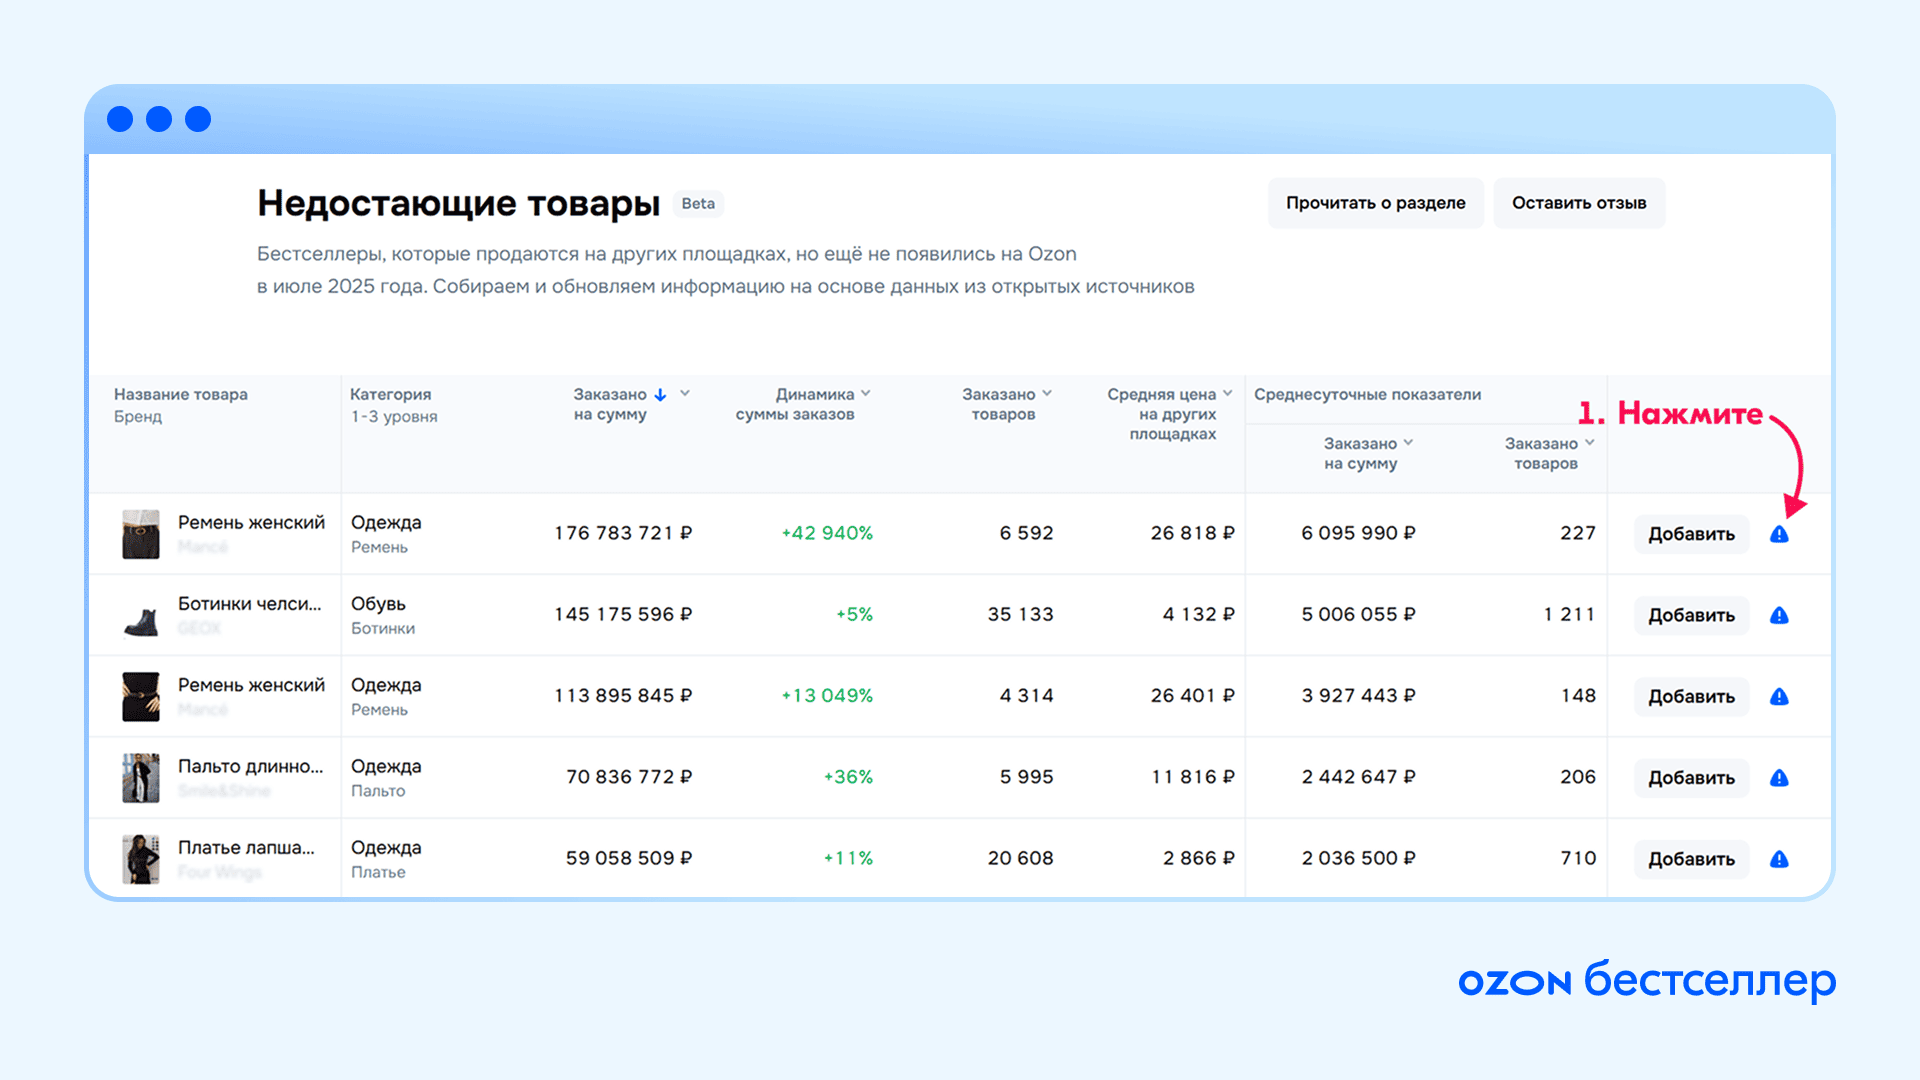Expand the daily-average Заказано товаров chevron
The height and width of the screenshot is (1080, 1920).
pyautogui.click(x=1589, y=442)
